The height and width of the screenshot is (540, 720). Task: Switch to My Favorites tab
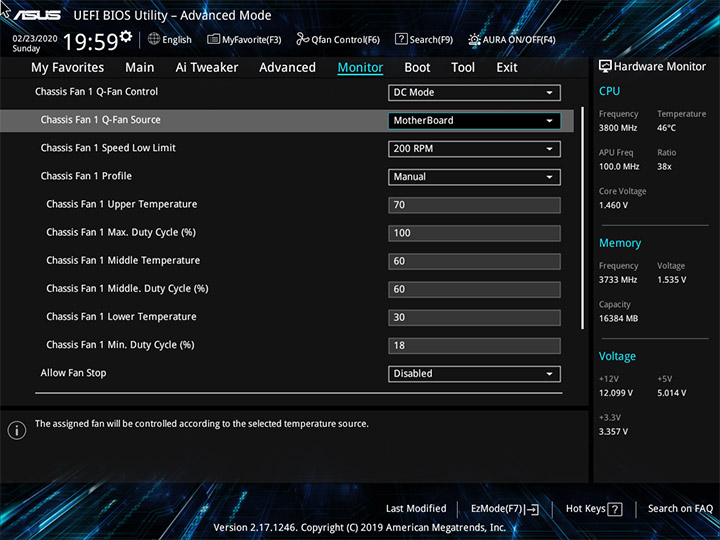pos(68,68)
